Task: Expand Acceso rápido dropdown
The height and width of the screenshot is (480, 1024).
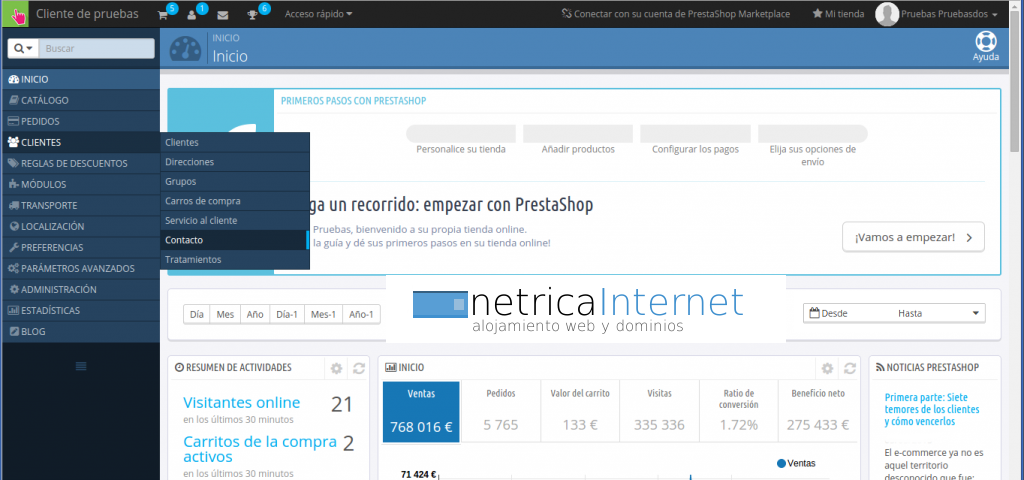Action: (318, 15)
